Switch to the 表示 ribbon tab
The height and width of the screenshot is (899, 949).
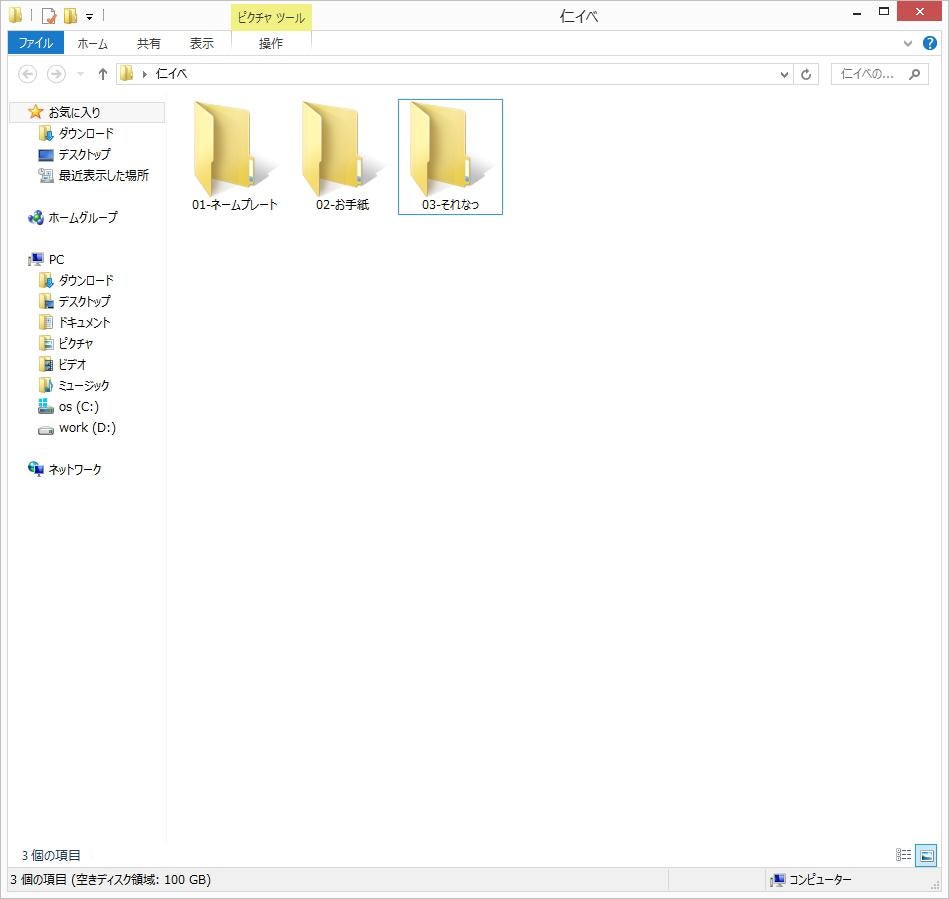tap(201, 43)
